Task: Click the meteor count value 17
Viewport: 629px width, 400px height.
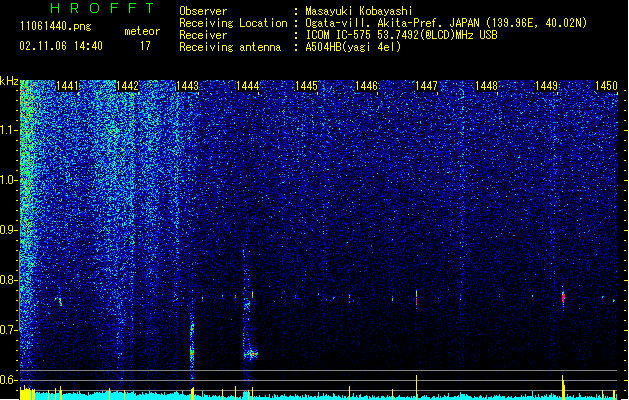Action: pyautogui.click(x=145, y=46)
